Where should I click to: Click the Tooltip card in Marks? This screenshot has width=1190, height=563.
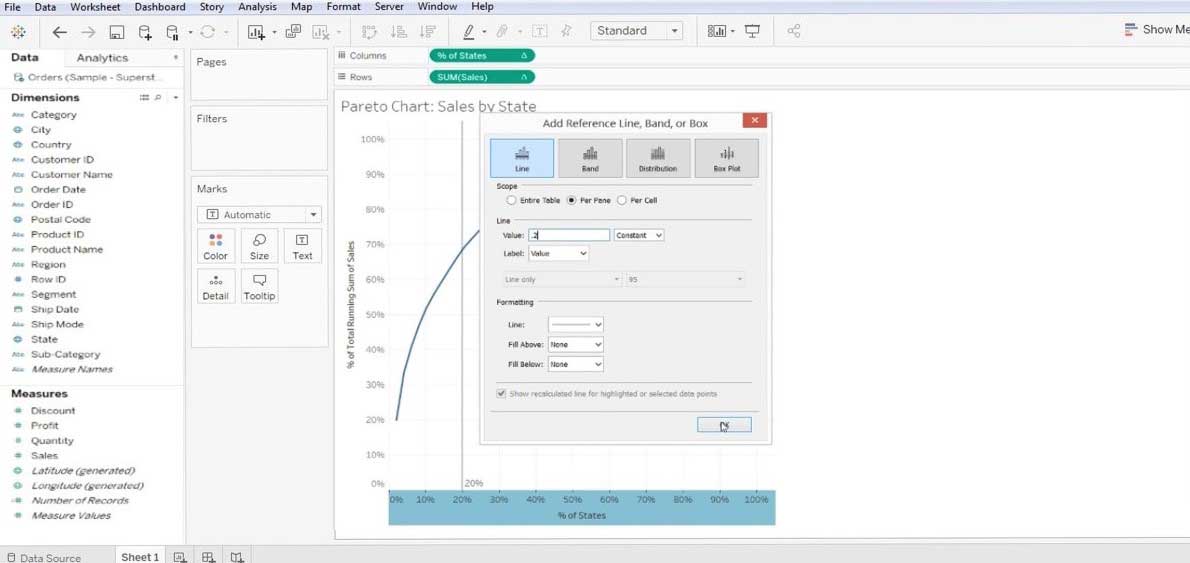tap(260, 287)
